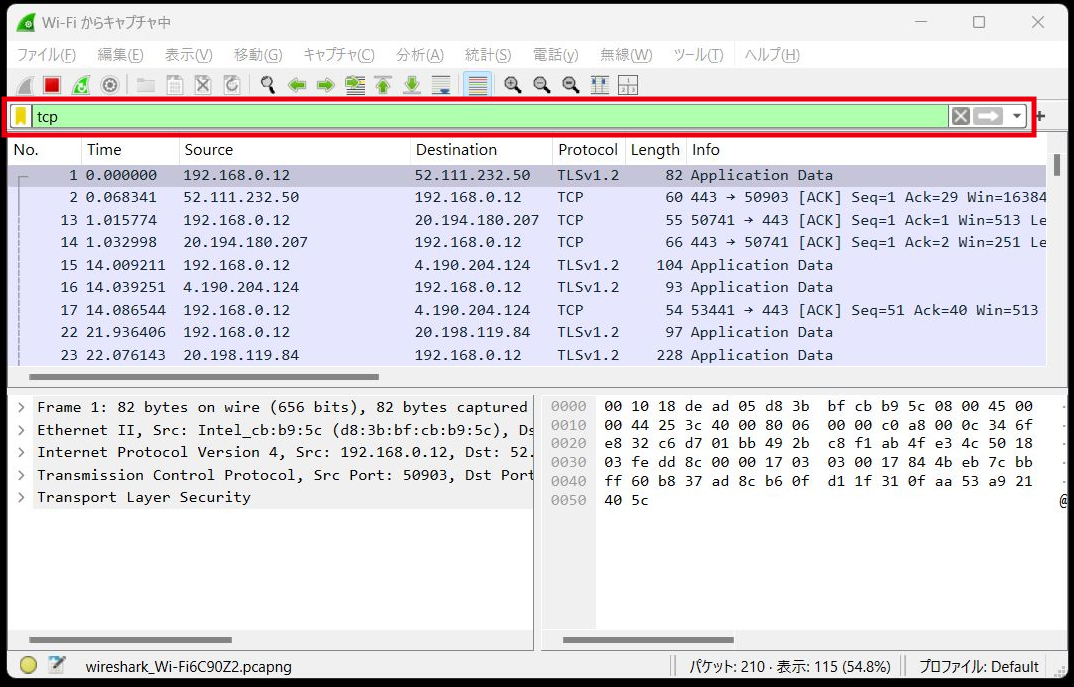Open capture options gear icon

pos(110,85)
